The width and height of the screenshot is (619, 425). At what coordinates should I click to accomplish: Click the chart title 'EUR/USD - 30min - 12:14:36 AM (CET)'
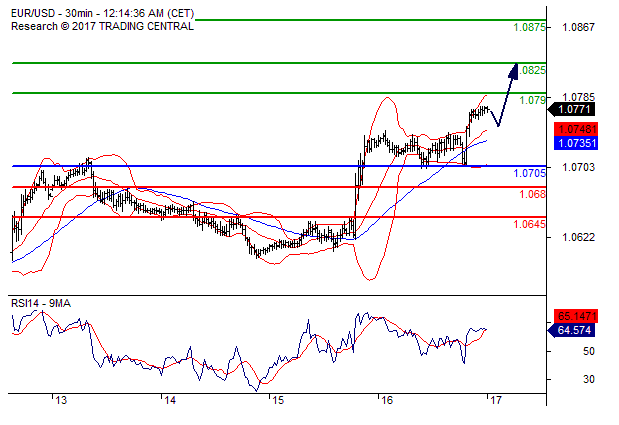103,13
